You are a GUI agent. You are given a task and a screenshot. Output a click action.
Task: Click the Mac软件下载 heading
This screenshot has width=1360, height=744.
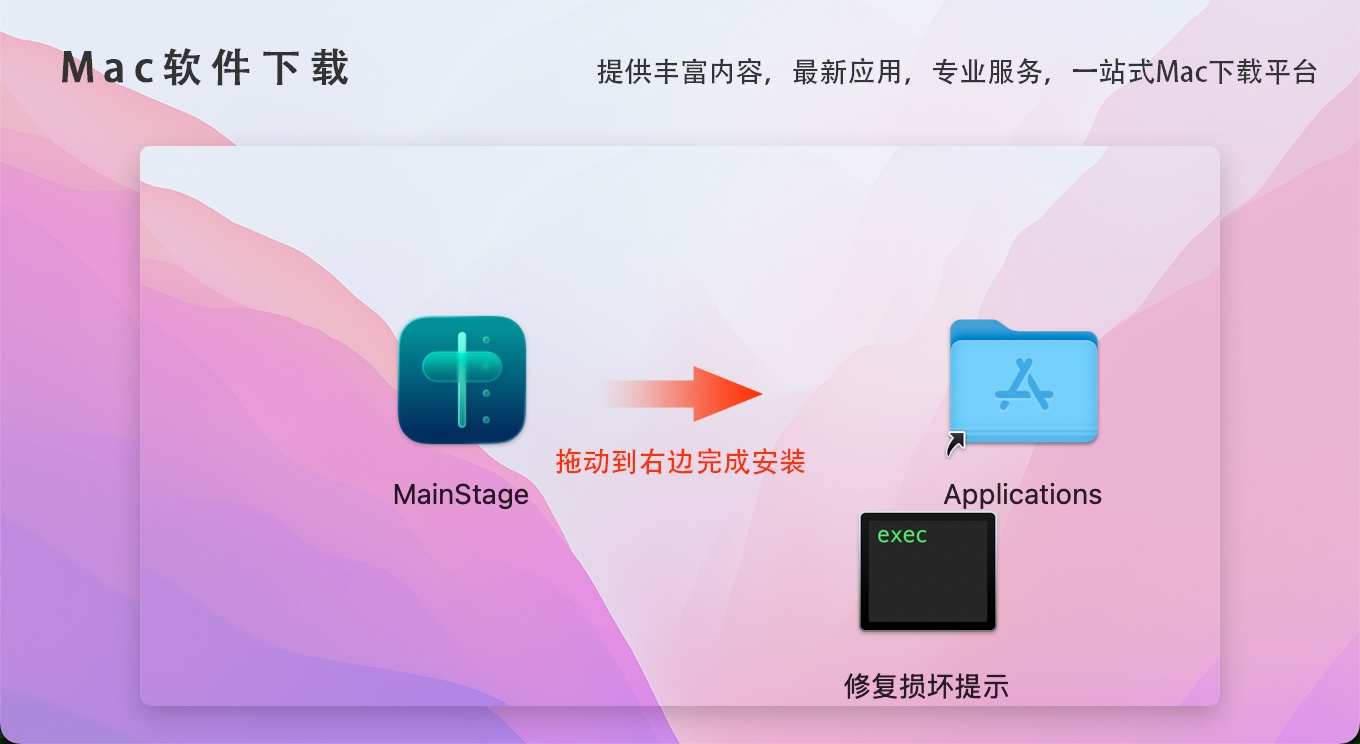(x=206, y=68)
